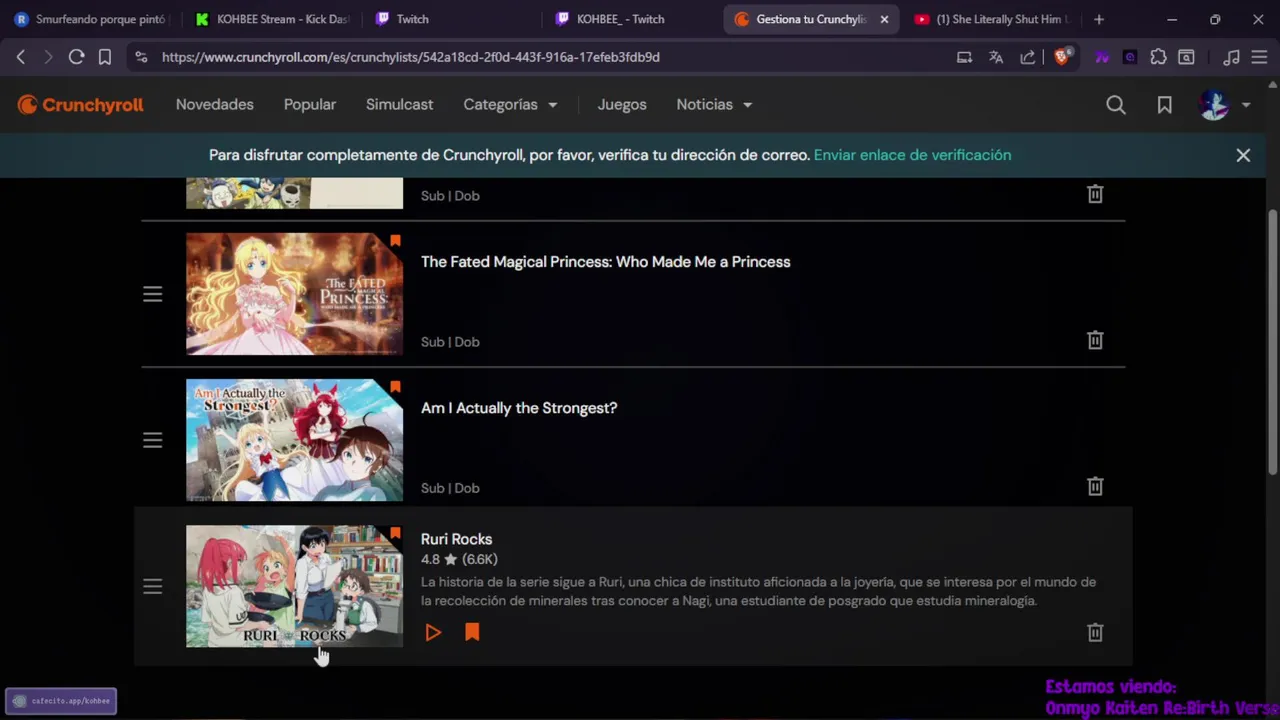1280x720 pixels.
Task: Open the browser main menu hamburger
Action: 1259,57
